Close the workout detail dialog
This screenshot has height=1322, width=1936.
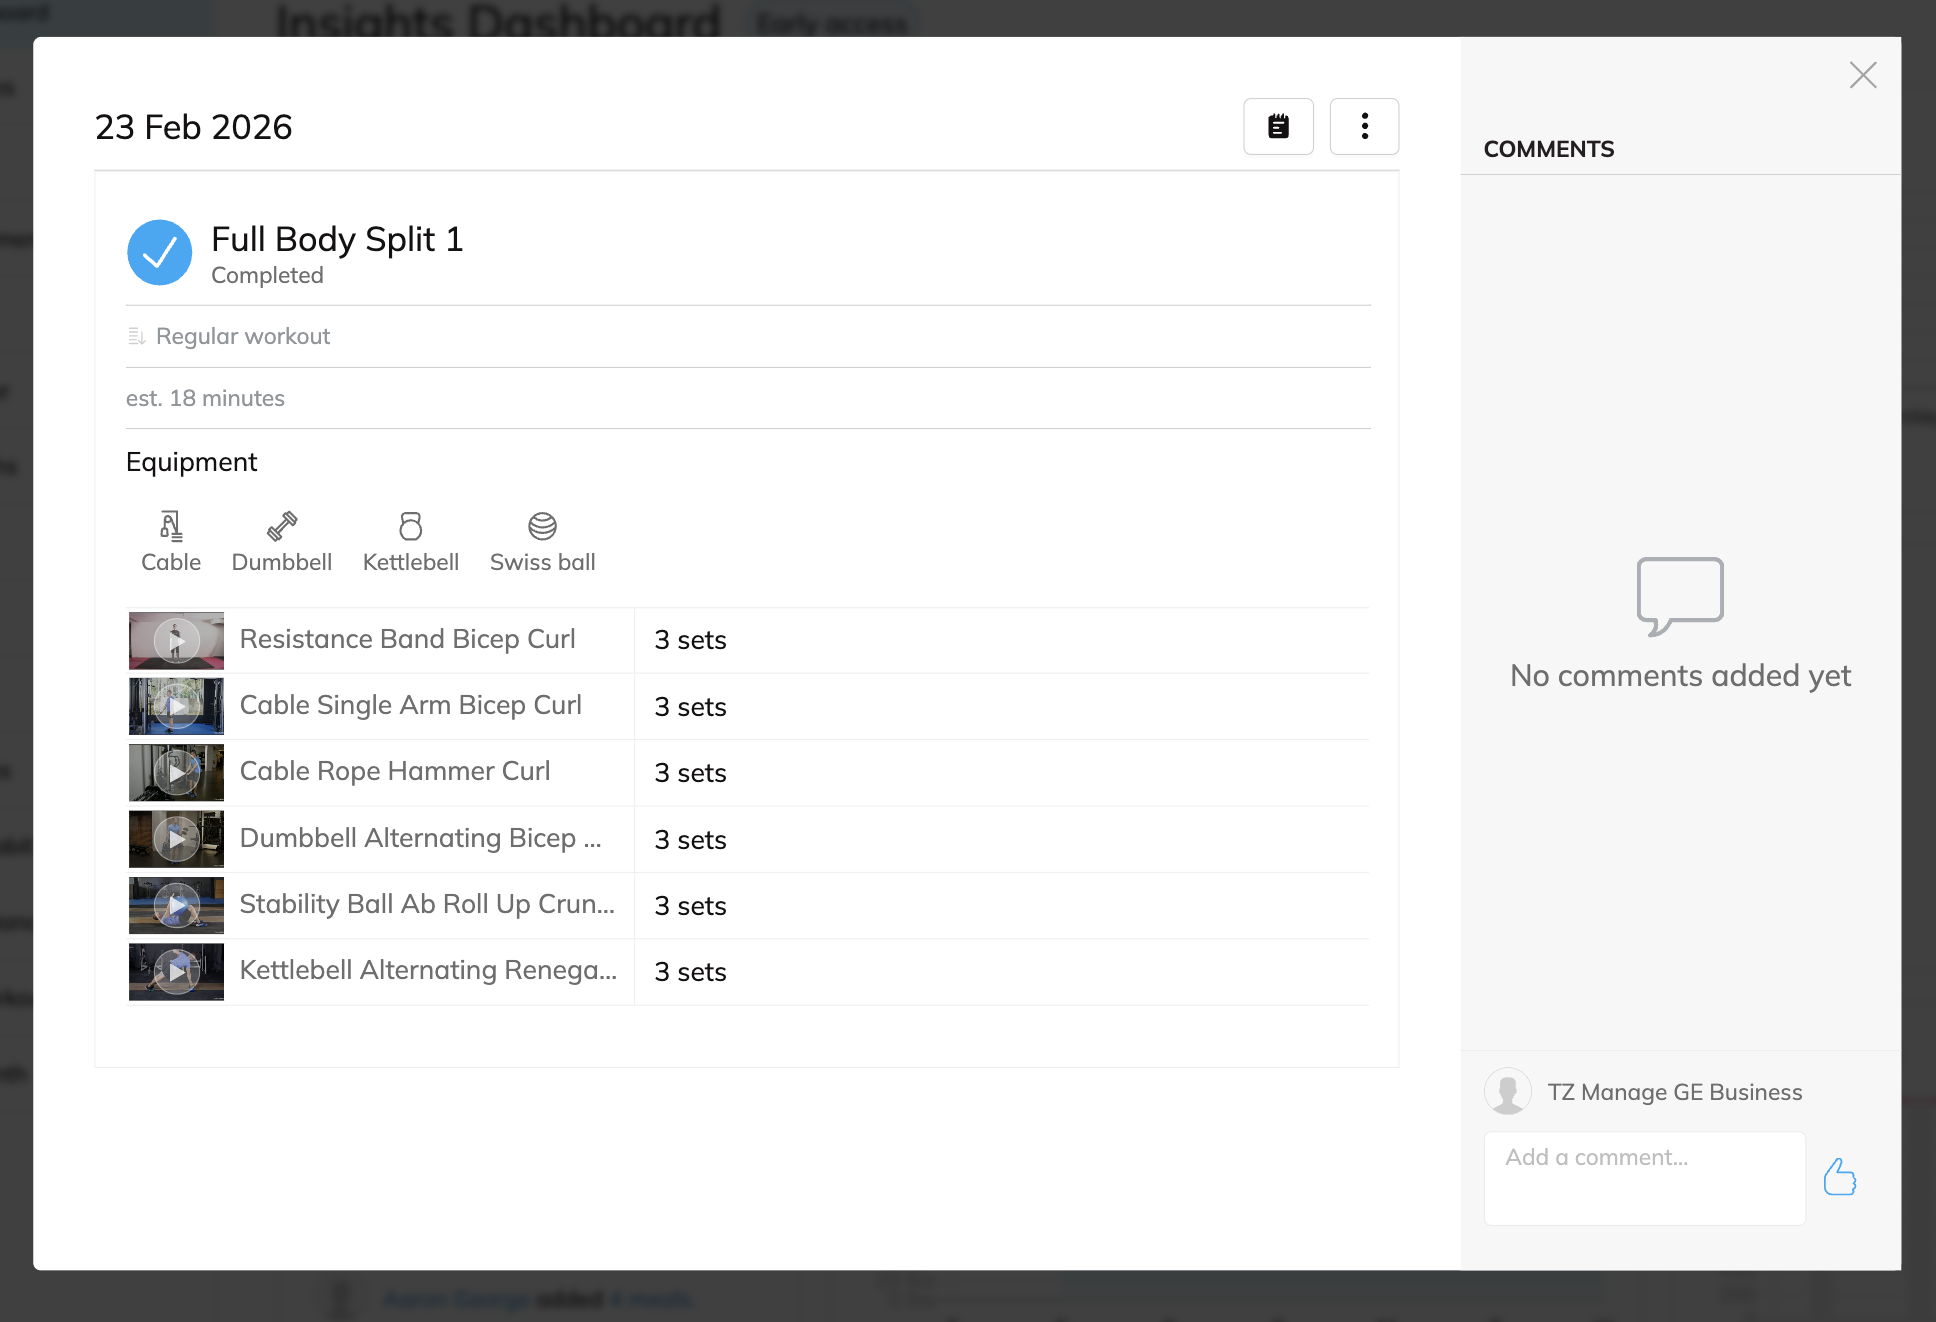[1862, 75]
